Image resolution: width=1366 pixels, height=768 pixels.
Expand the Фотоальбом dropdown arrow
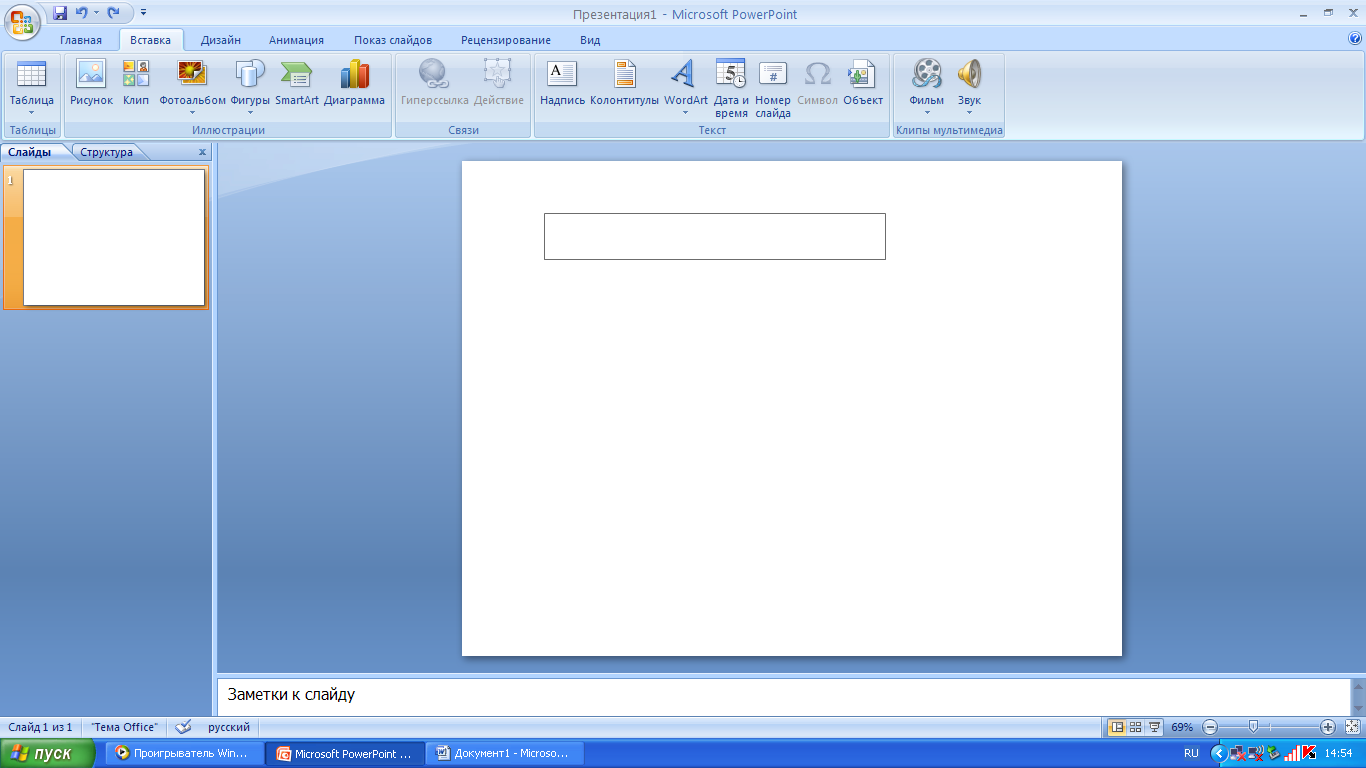tap(192, 113)
